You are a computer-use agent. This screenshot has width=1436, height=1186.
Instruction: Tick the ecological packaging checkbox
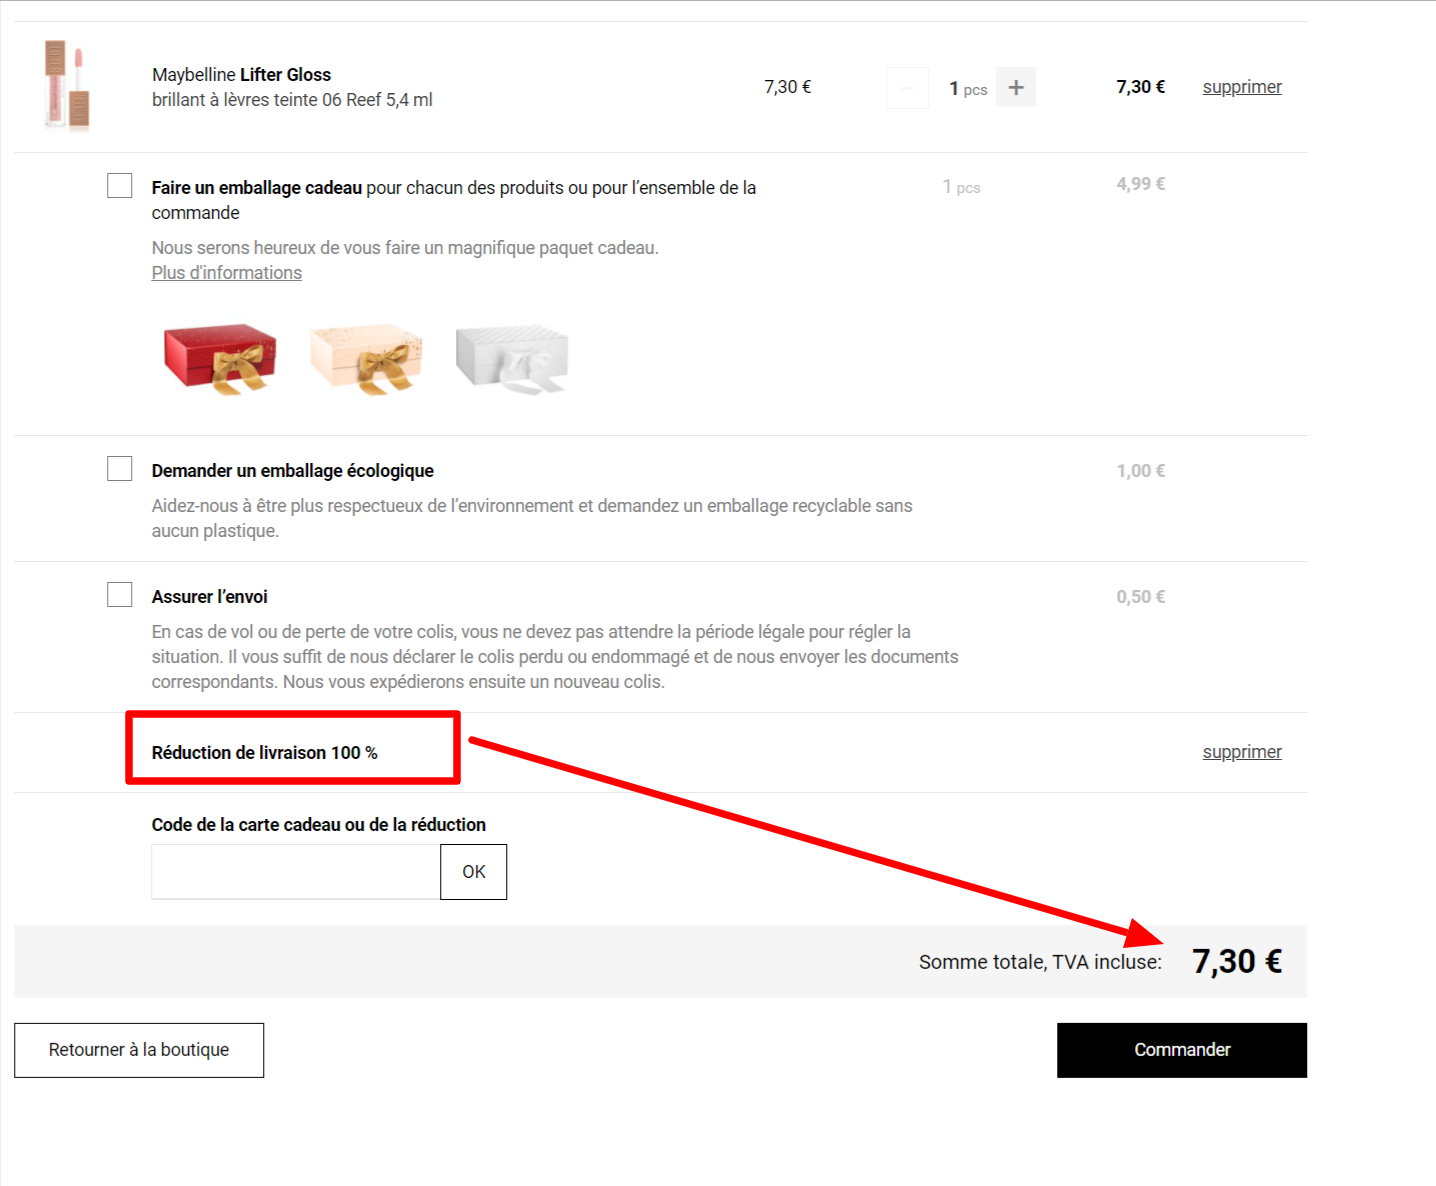coord(120,469)
